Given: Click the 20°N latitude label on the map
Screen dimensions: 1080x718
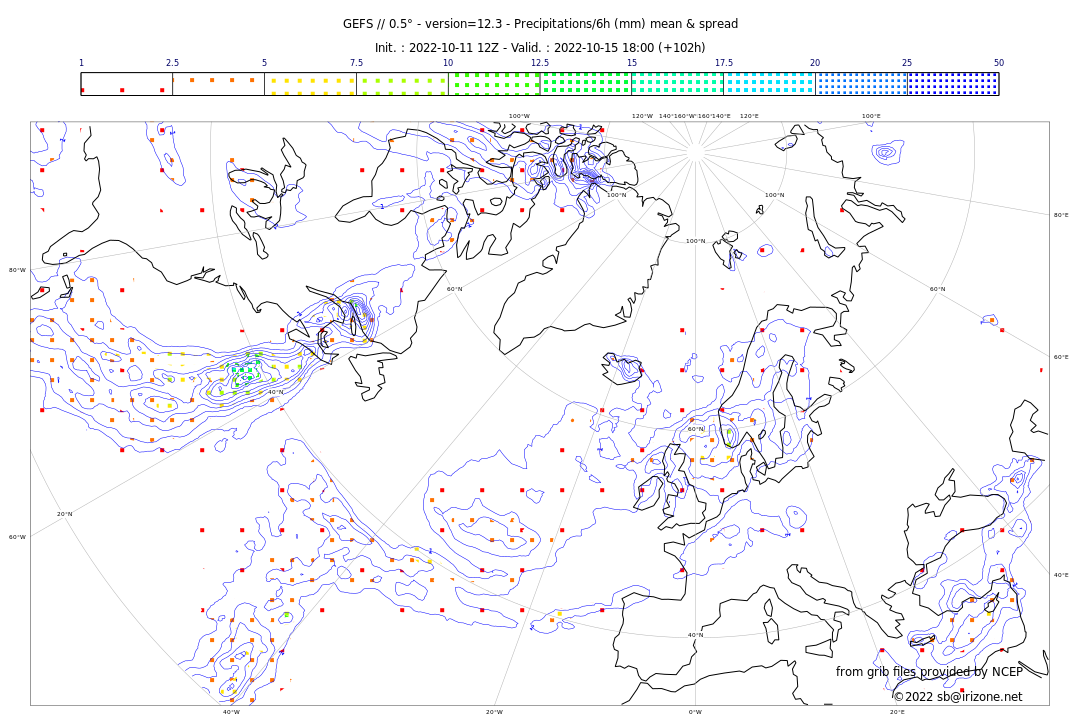Looking at the screenshot, I should click(64, 514).
